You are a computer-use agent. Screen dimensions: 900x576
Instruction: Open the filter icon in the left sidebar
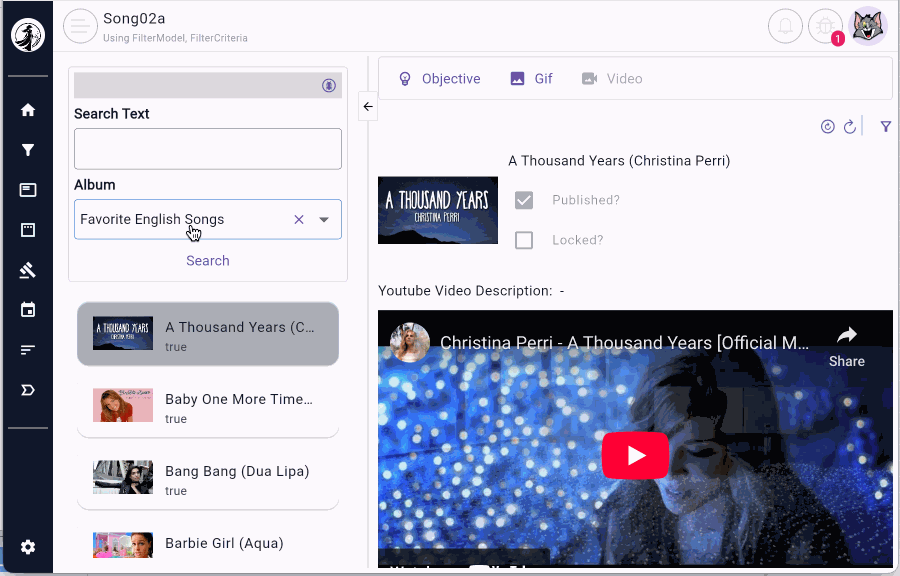pos(28,150)
